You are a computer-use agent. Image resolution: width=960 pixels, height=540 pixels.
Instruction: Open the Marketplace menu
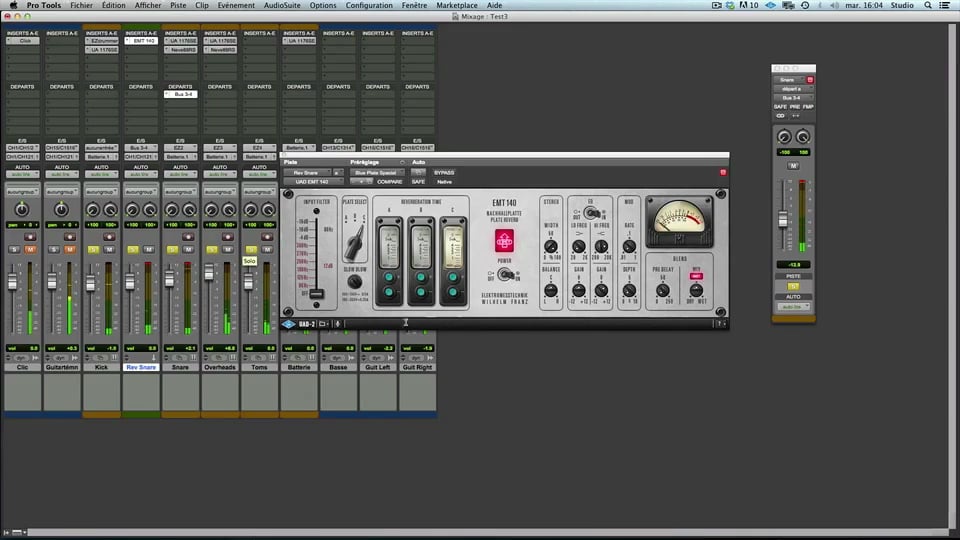(x=457, y=5)
